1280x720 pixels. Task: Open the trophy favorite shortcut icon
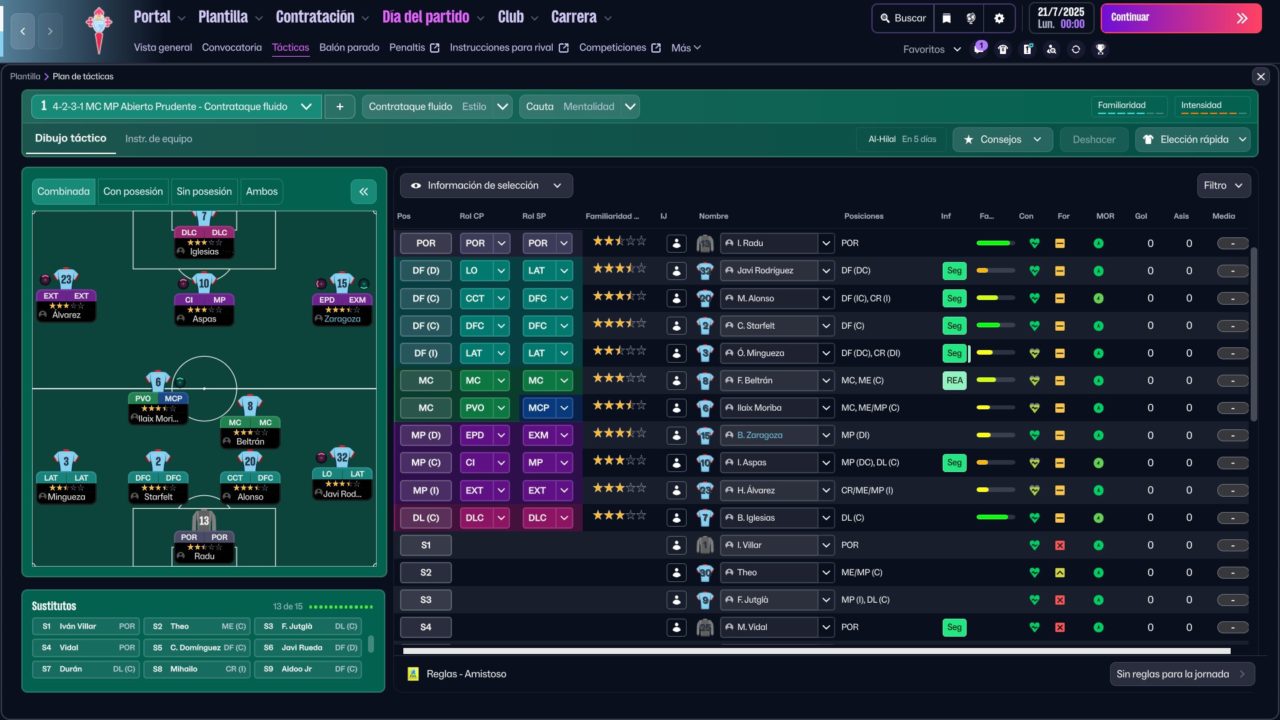point(1100,49)
